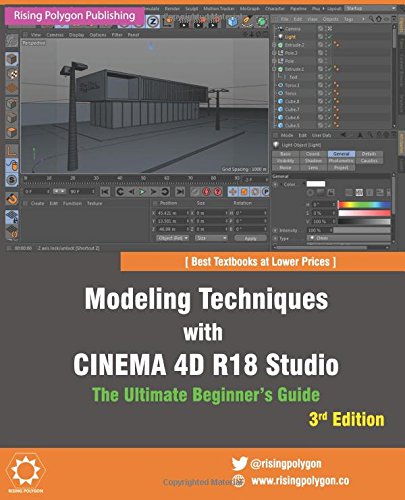Open Objects menu in Object Manager
The width and height of the screenshot is (405, 500).
click(331, 19)
